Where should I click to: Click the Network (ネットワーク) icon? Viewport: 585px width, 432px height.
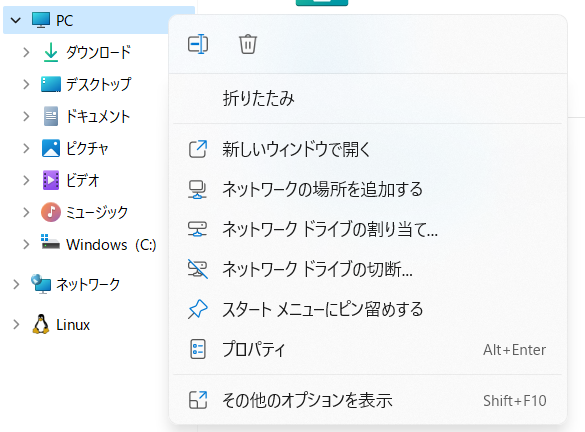point(41,284)
